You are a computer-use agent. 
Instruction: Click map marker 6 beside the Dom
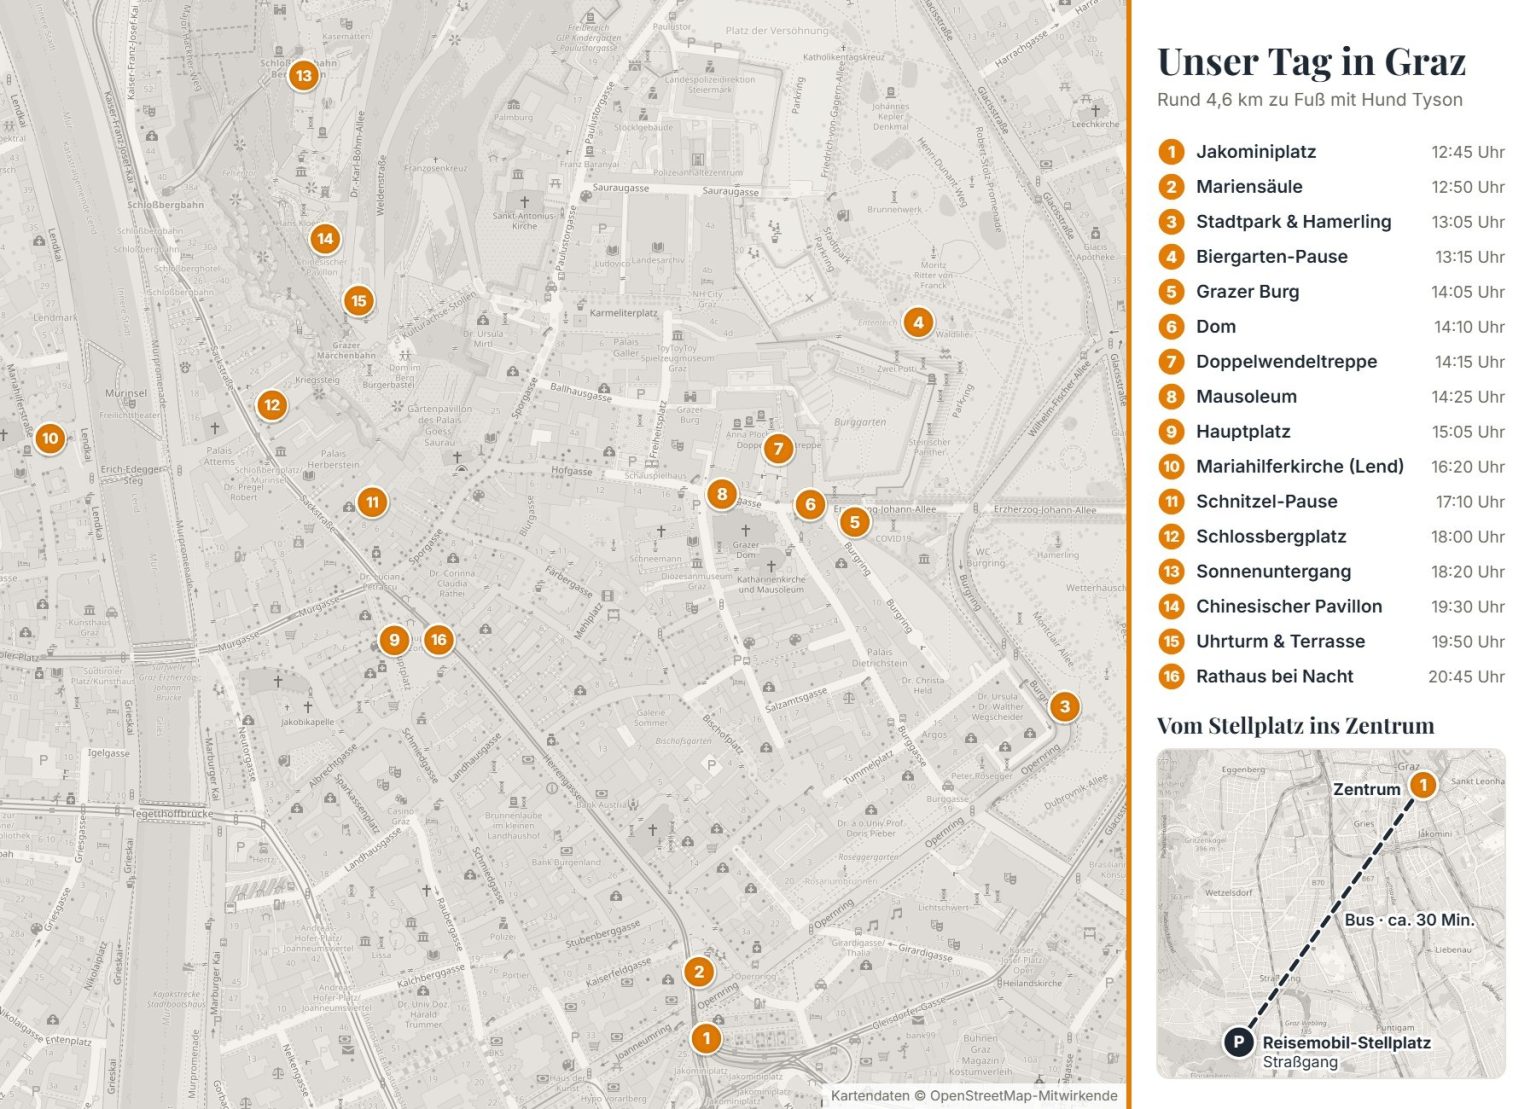point(810,504)
